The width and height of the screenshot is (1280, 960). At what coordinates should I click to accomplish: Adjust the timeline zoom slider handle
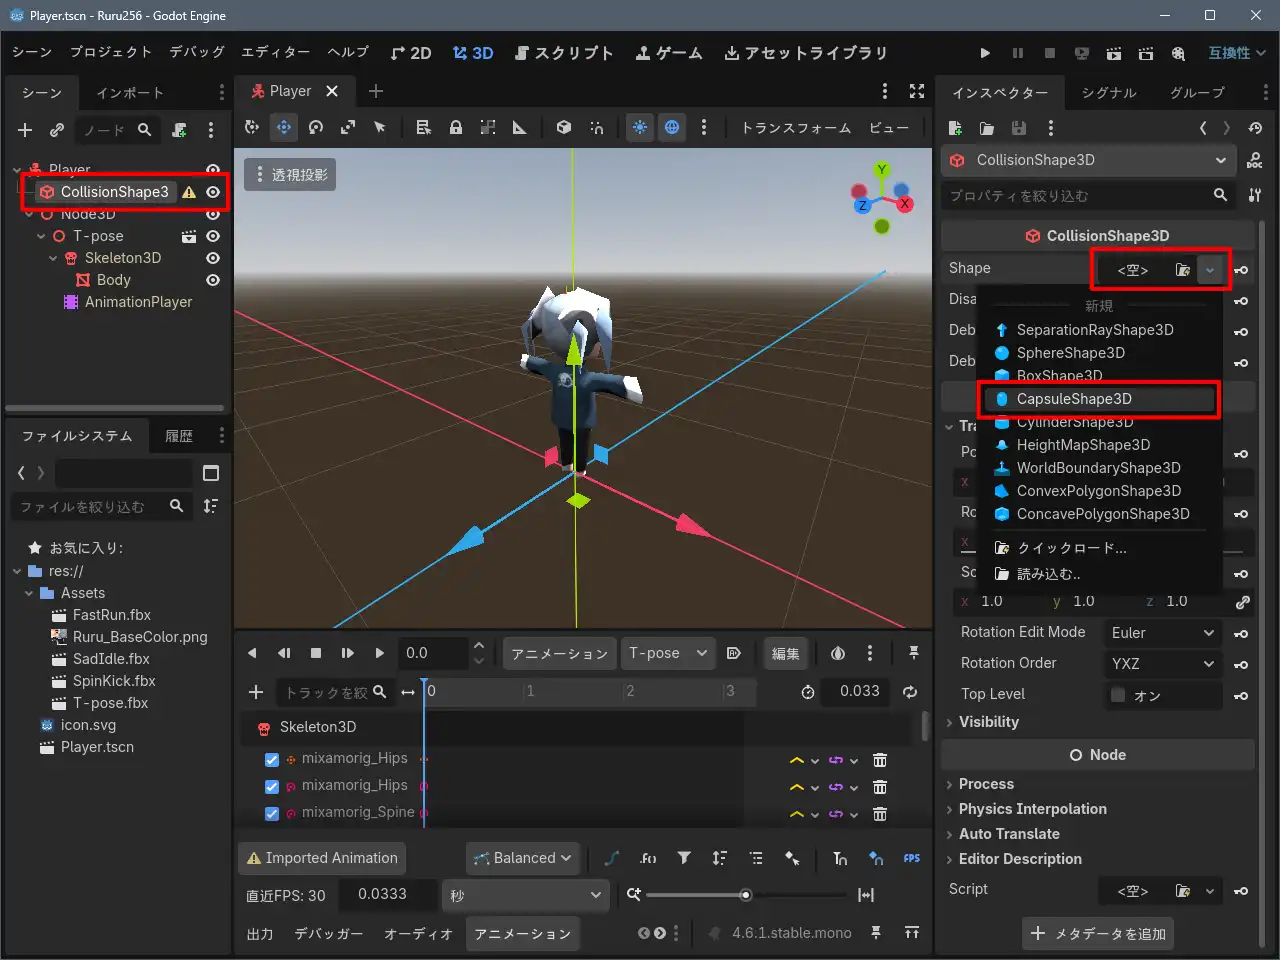tap(745, 895)
